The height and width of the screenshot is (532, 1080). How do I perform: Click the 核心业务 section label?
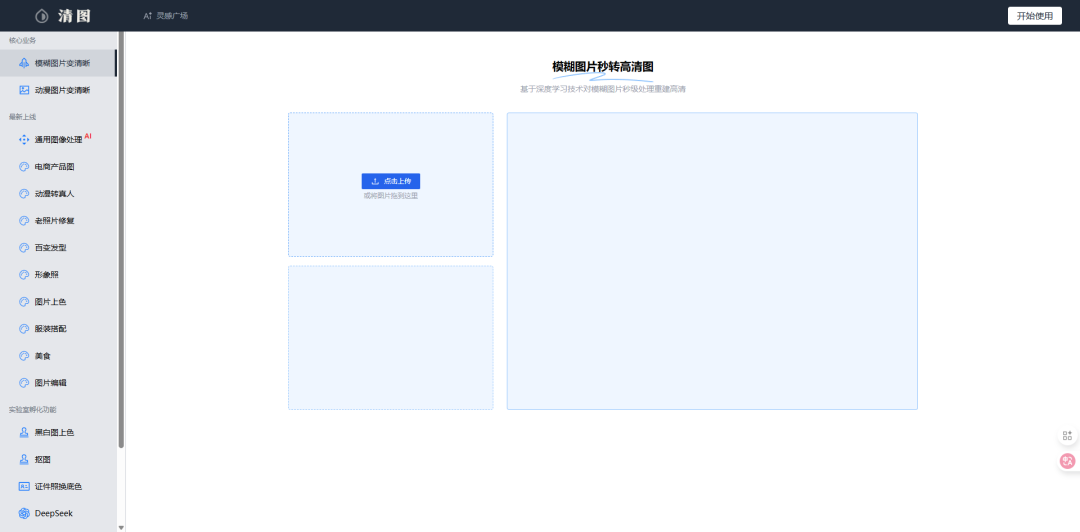22,40
